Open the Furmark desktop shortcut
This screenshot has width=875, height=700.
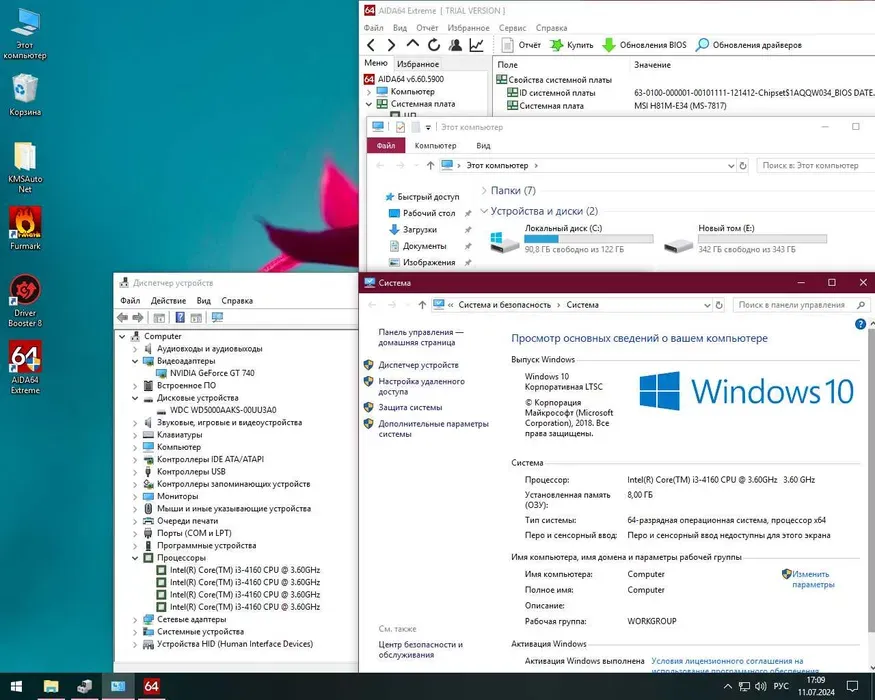[x=25, y=228]
